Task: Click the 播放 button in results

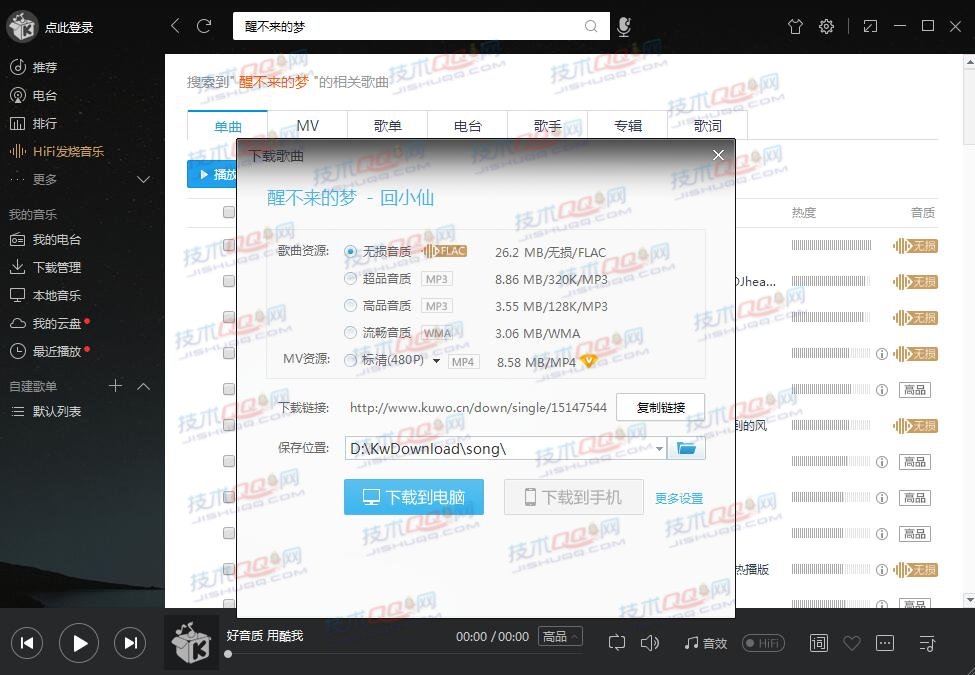Action: (x=212, y=174)
